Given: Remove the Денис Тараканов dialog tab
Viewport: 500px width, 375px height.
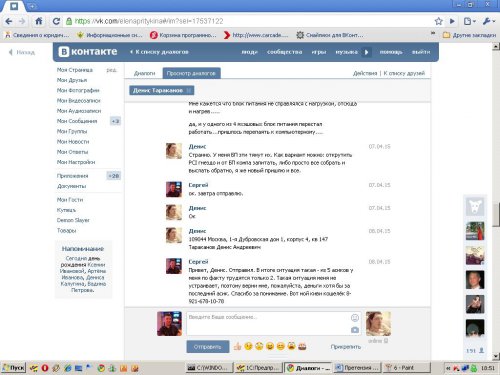Looking at the screenshot, I should 189,90.
